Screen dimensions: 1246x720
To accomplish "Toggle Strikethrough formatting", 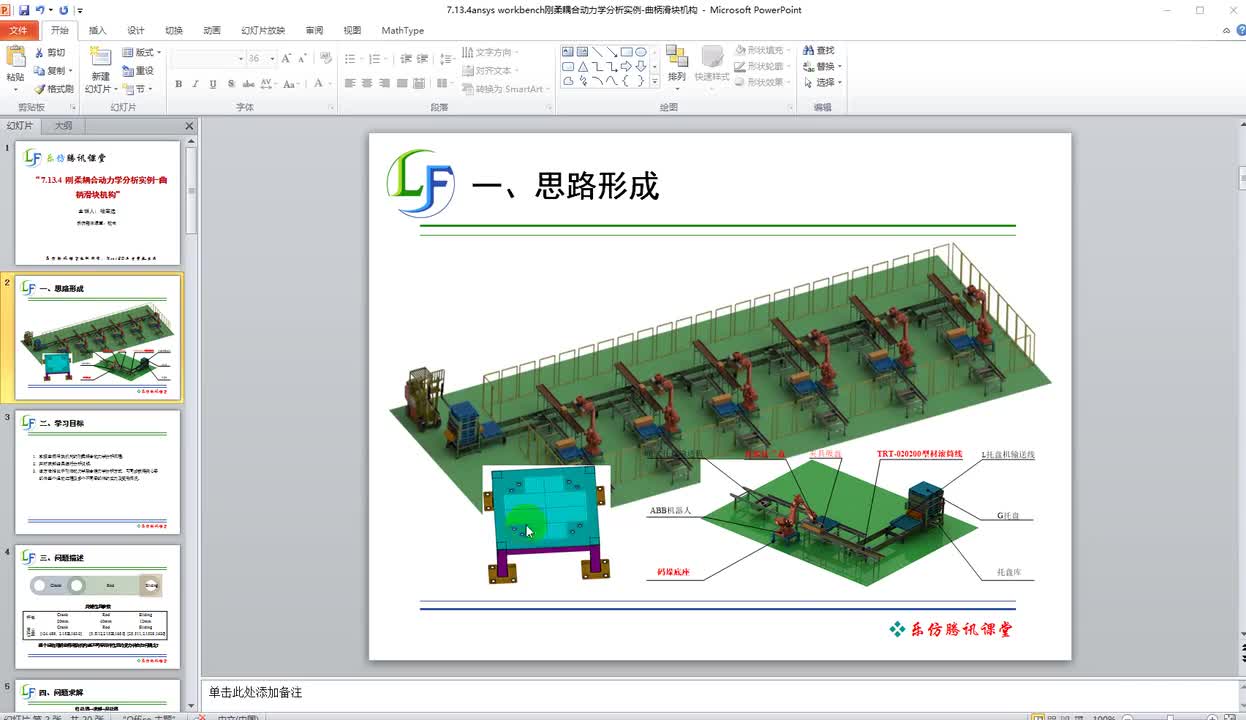I will (248, 84).
